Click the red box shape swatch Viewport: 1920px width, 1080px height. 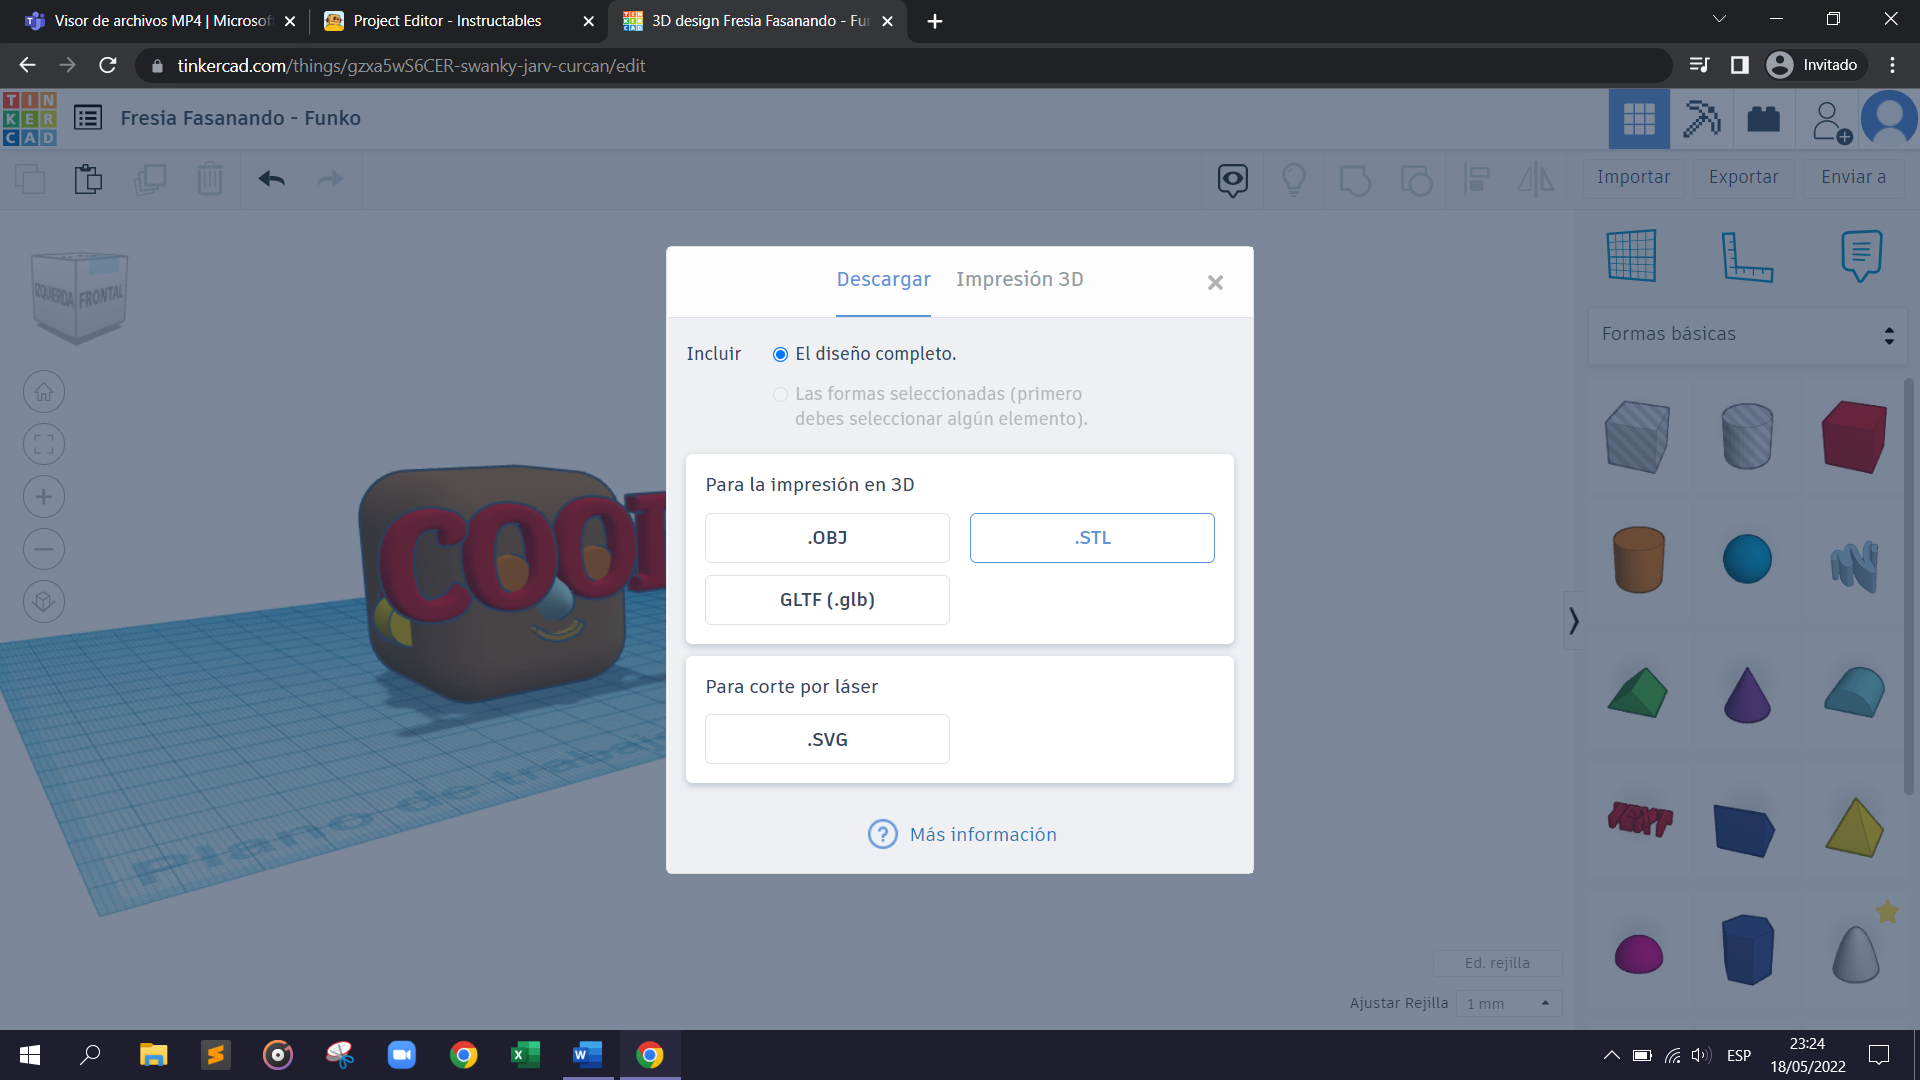pos(1853,437)
